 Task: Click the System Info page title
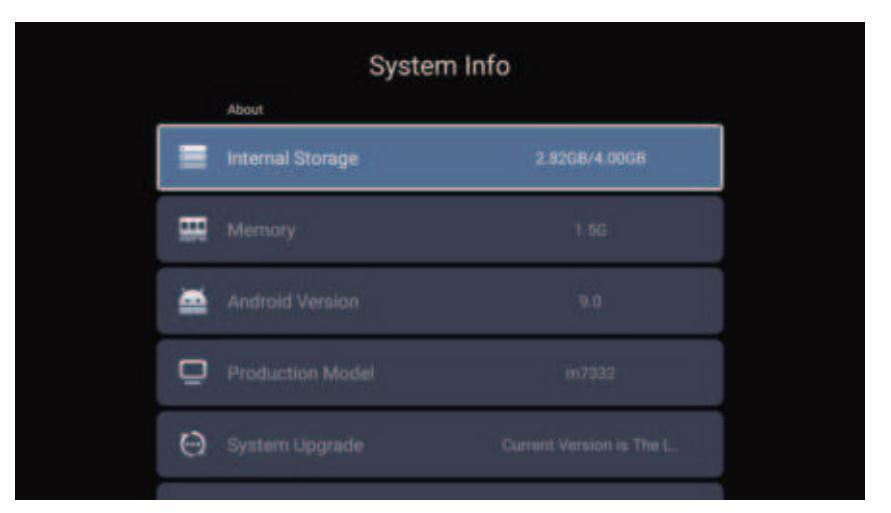click(440, 68)
